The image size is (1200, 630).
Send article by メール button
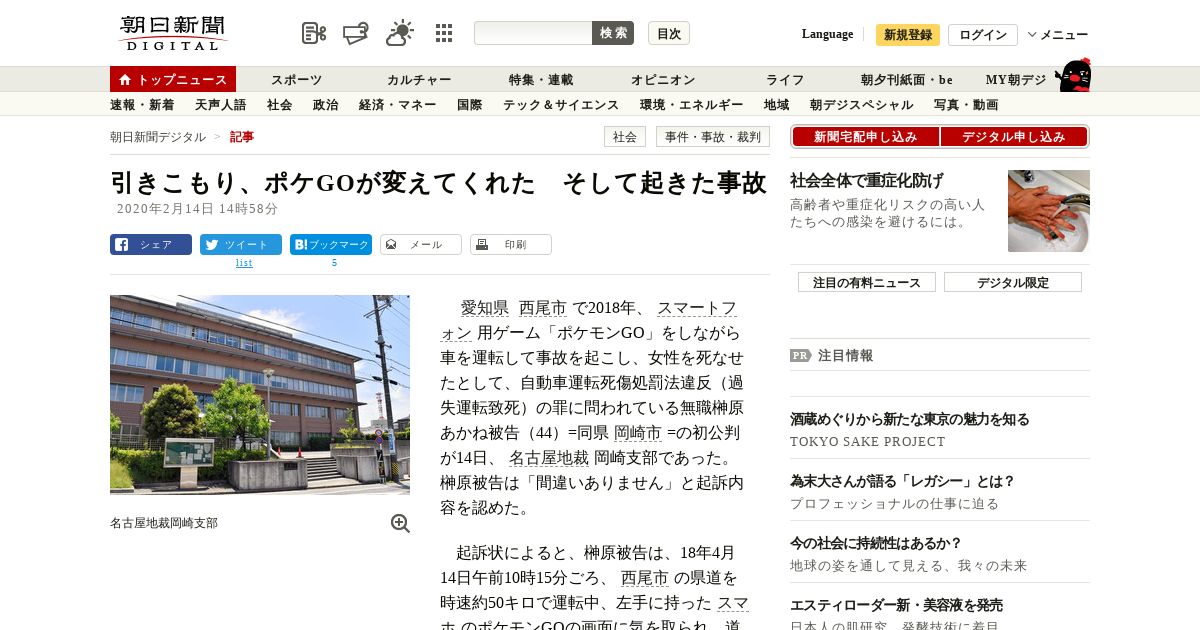coord(421,244)
